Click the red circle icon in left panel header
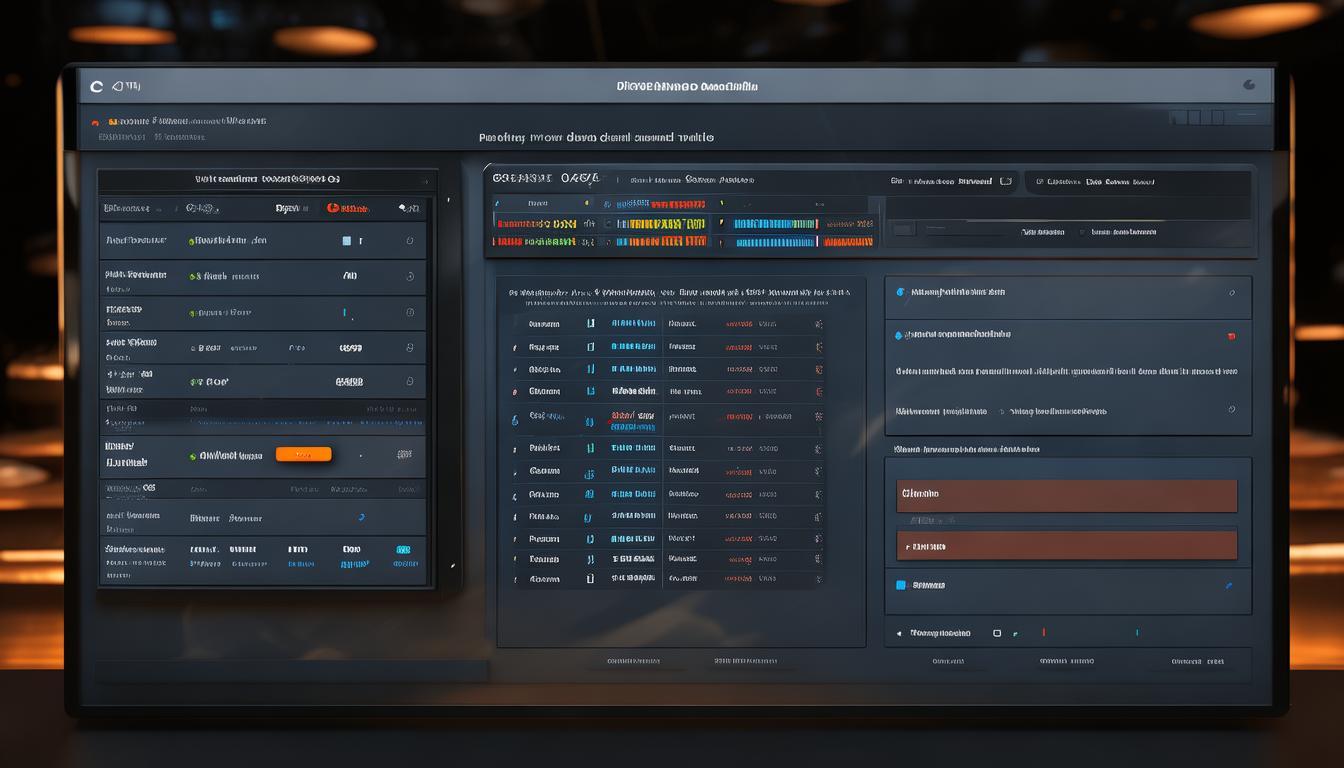The height and width of the screenshot is (768, 1344). (333, 208)
